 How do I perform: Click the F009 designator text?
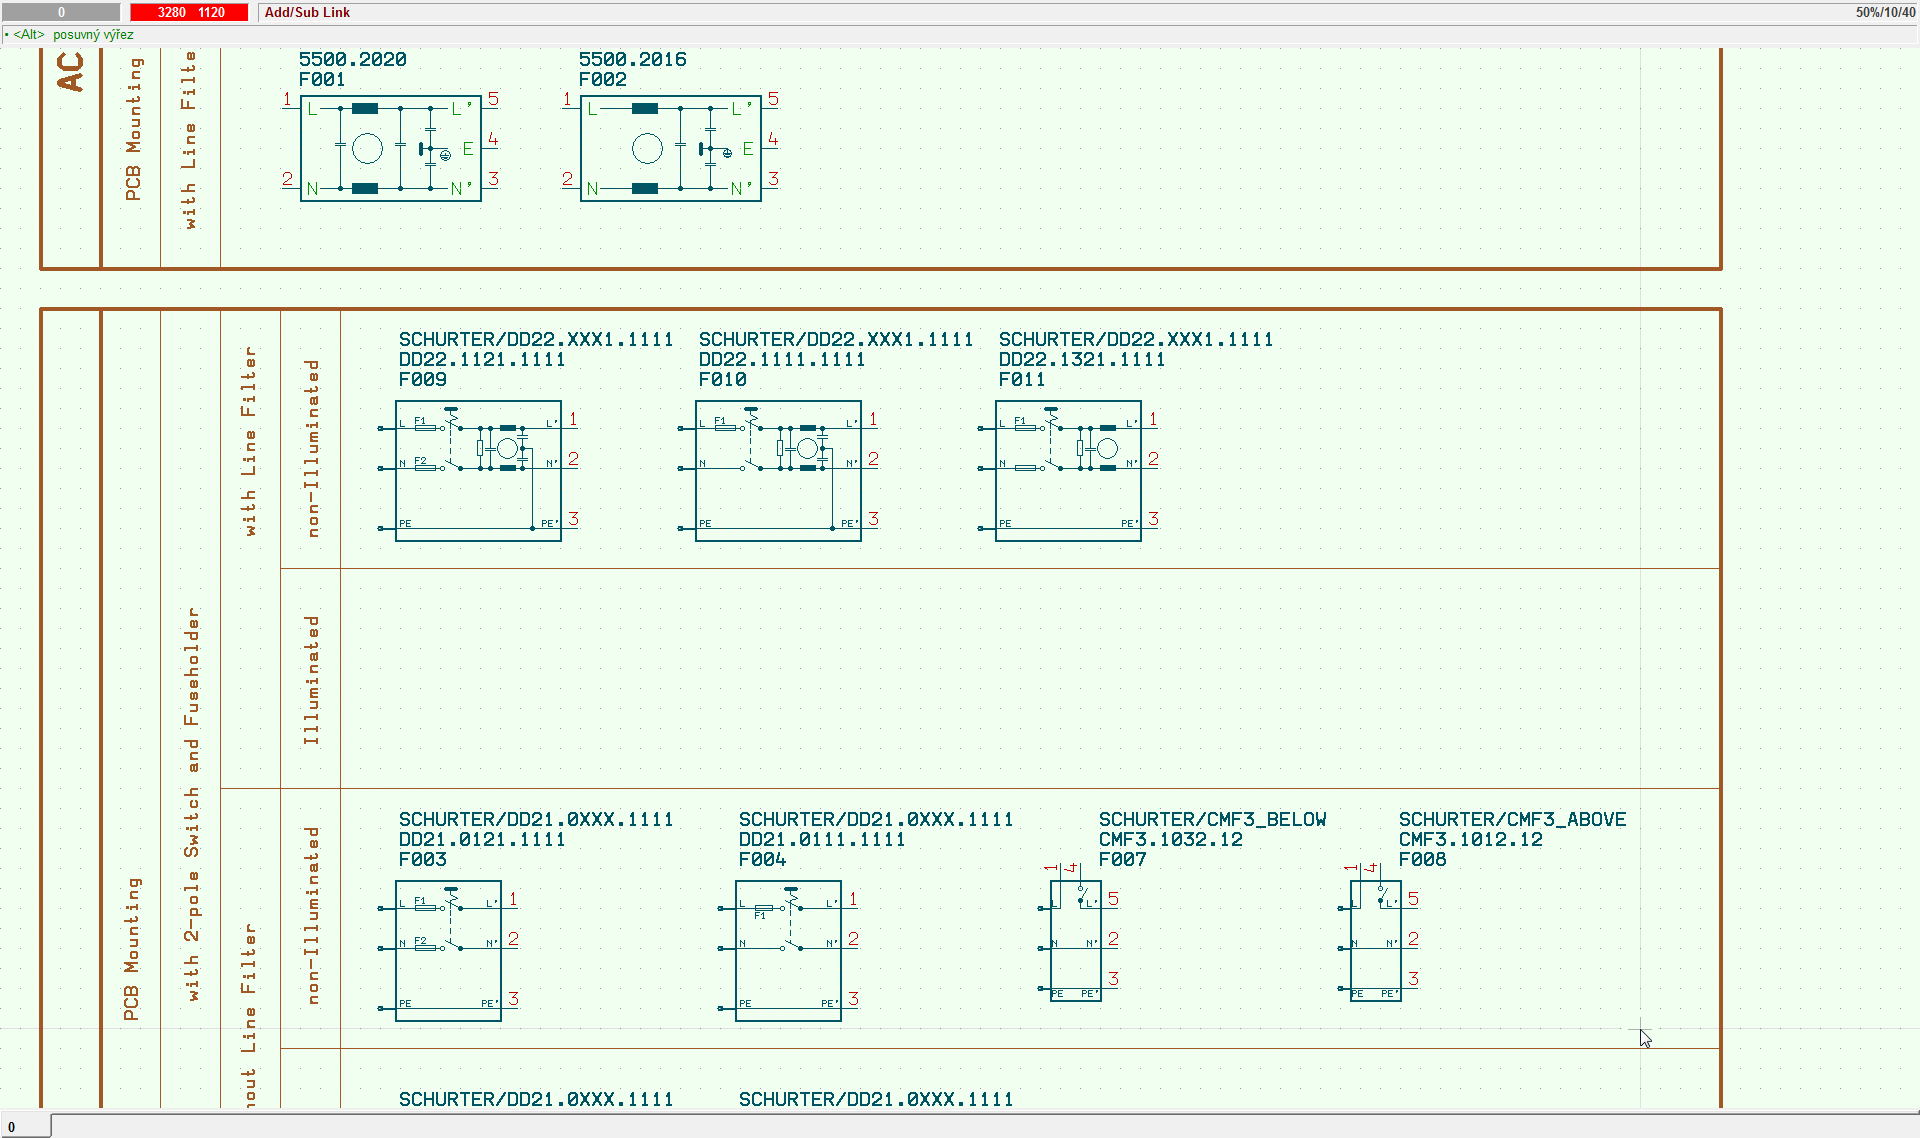pyautogui.click(x=422, y=379)
